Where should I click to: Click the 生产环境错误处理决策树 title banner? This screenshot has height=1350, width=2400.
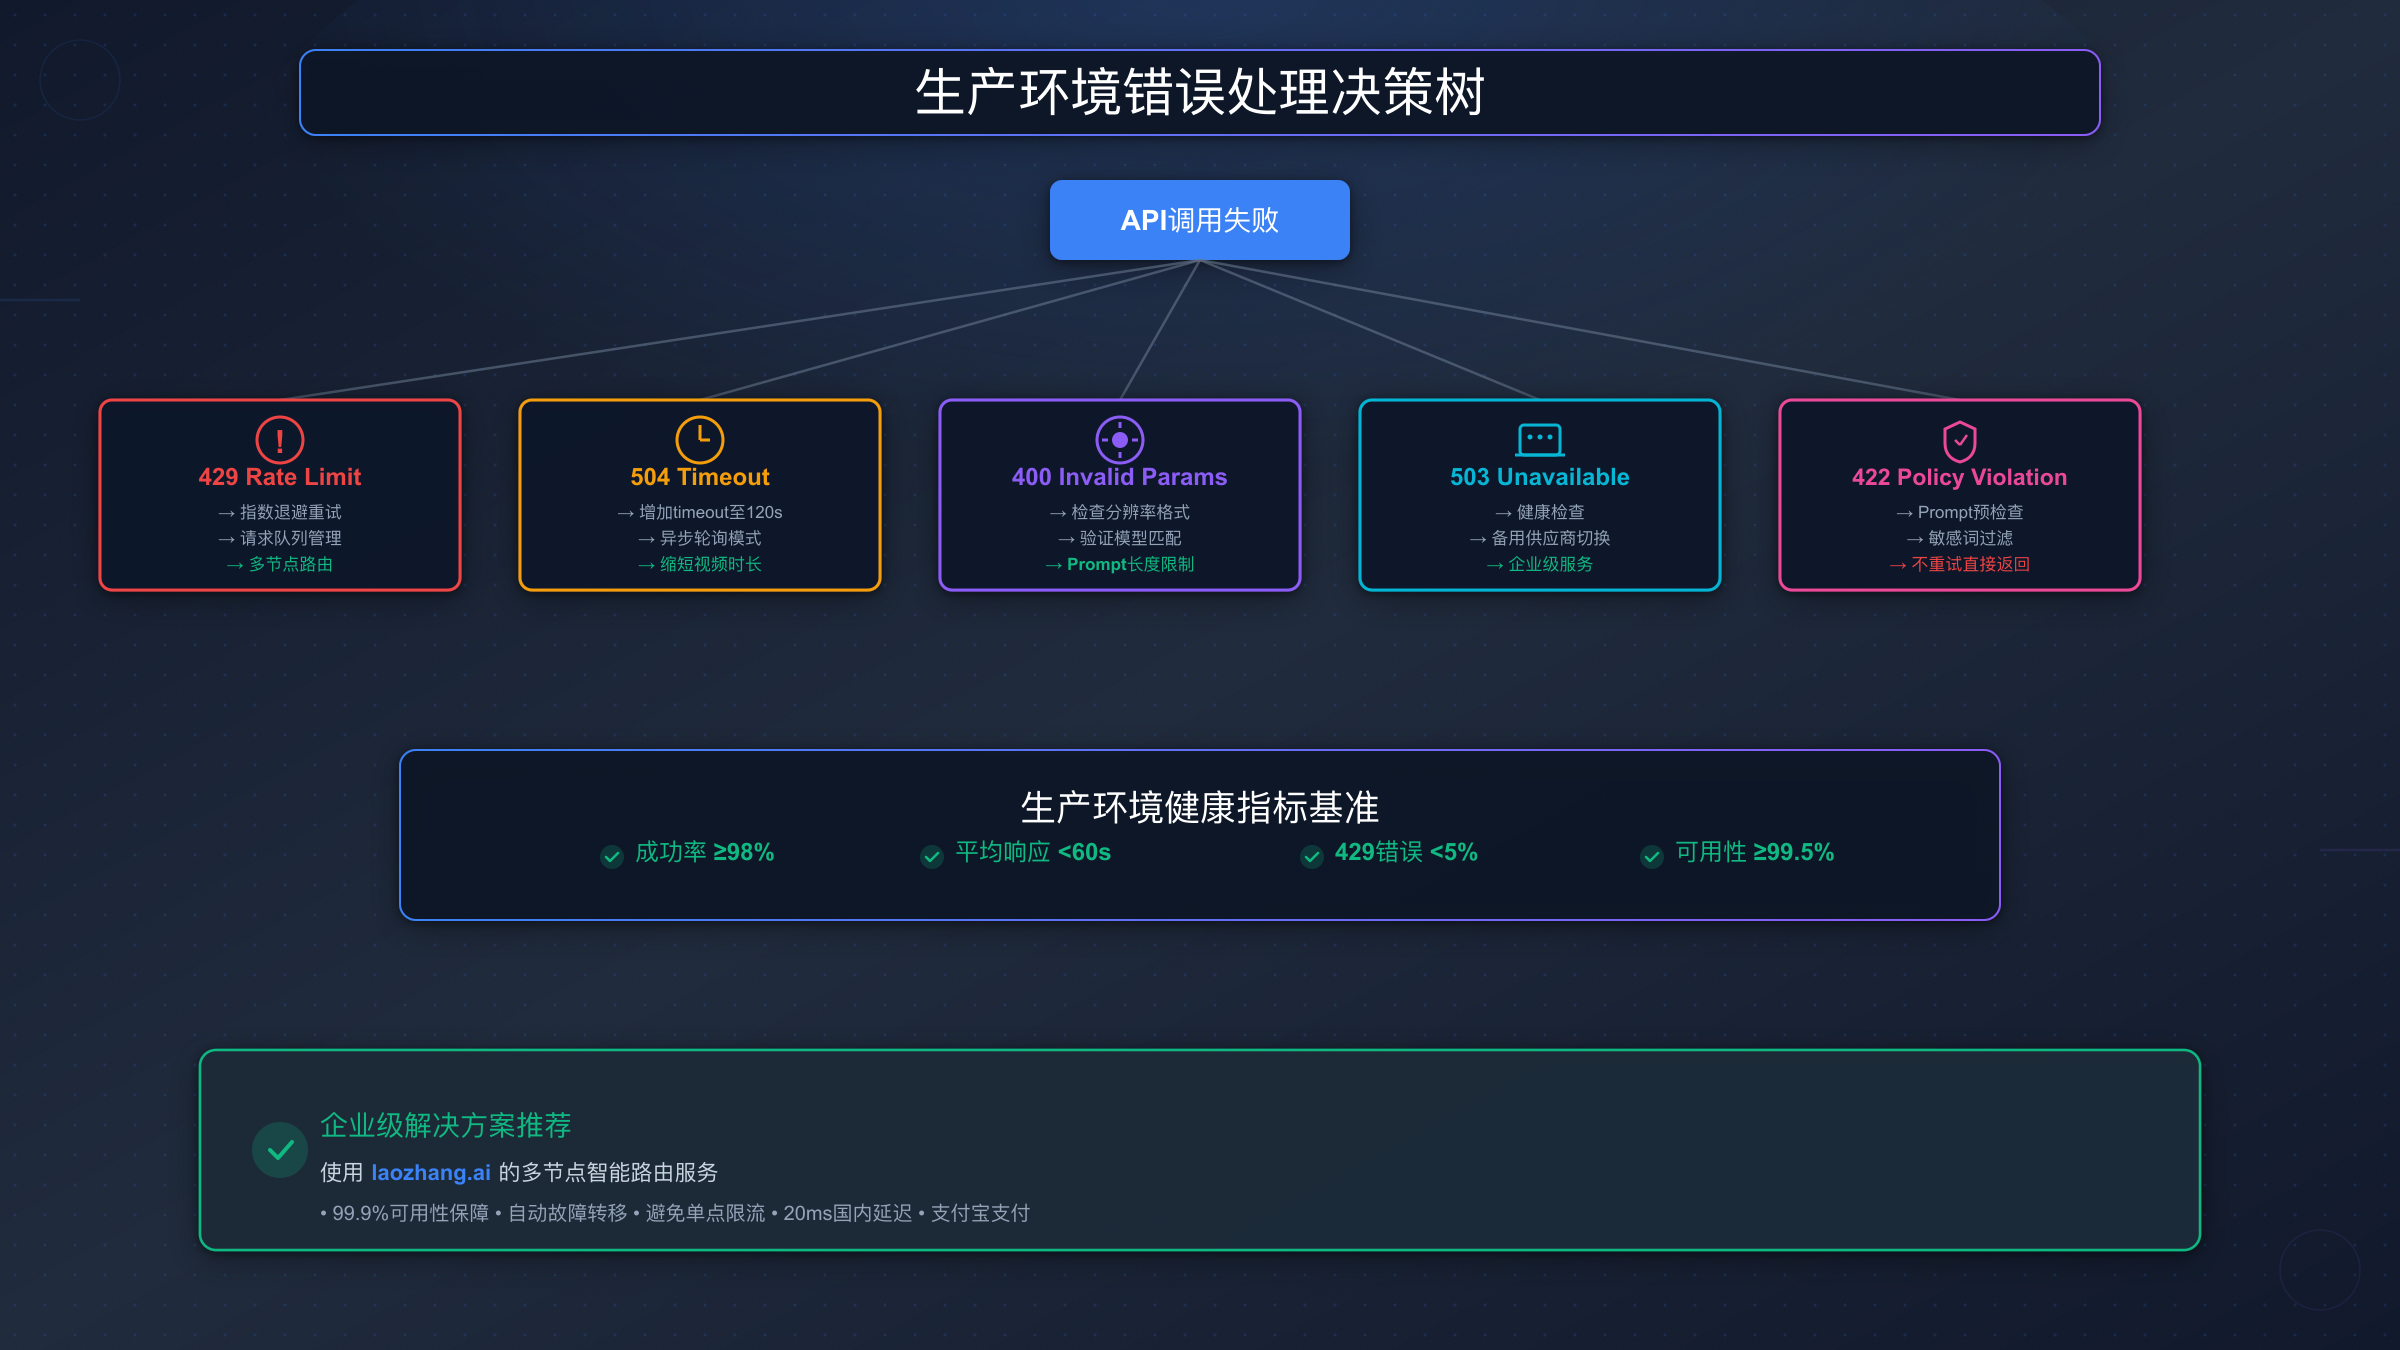click(x=1199, y=92)
